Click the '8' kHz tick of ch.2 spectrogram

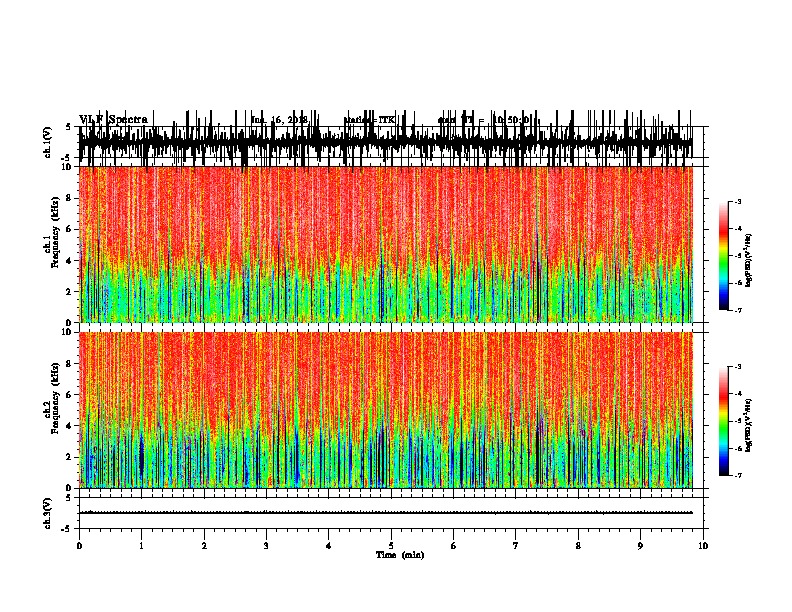click(70, 364)
